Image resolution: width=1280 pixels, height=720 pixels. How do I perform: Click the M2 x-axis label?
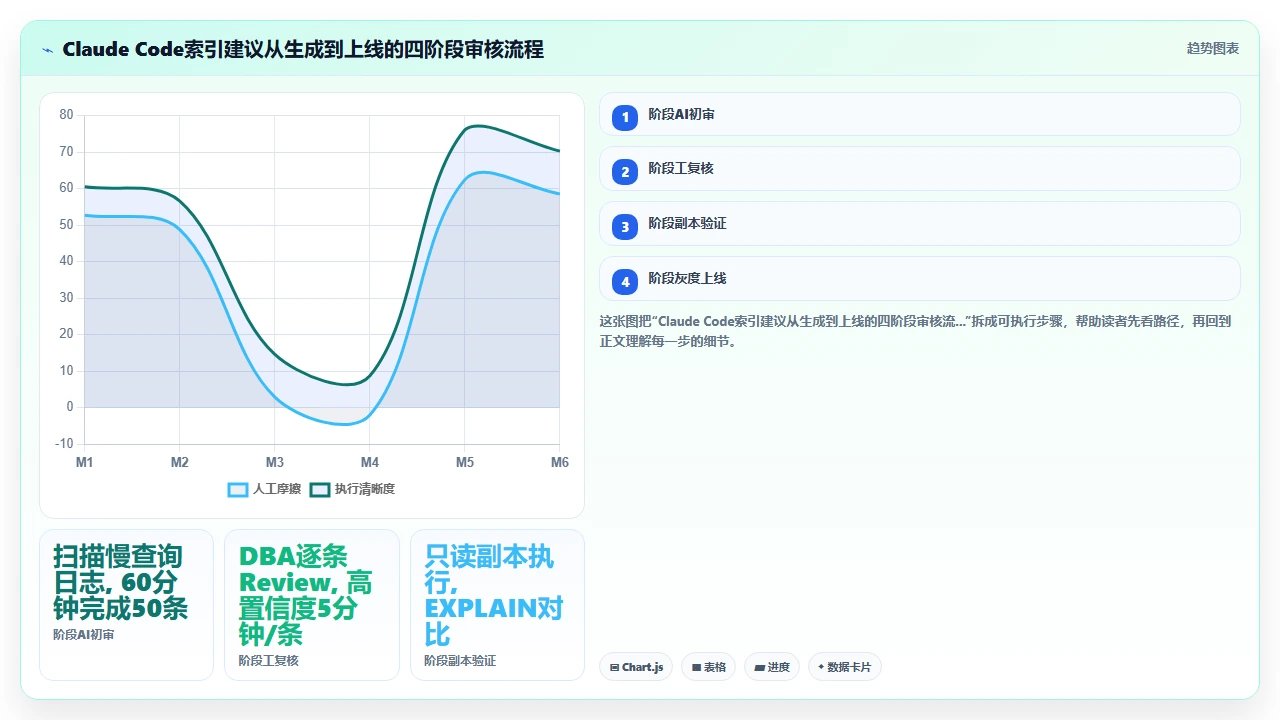click(x=180, y=462)
